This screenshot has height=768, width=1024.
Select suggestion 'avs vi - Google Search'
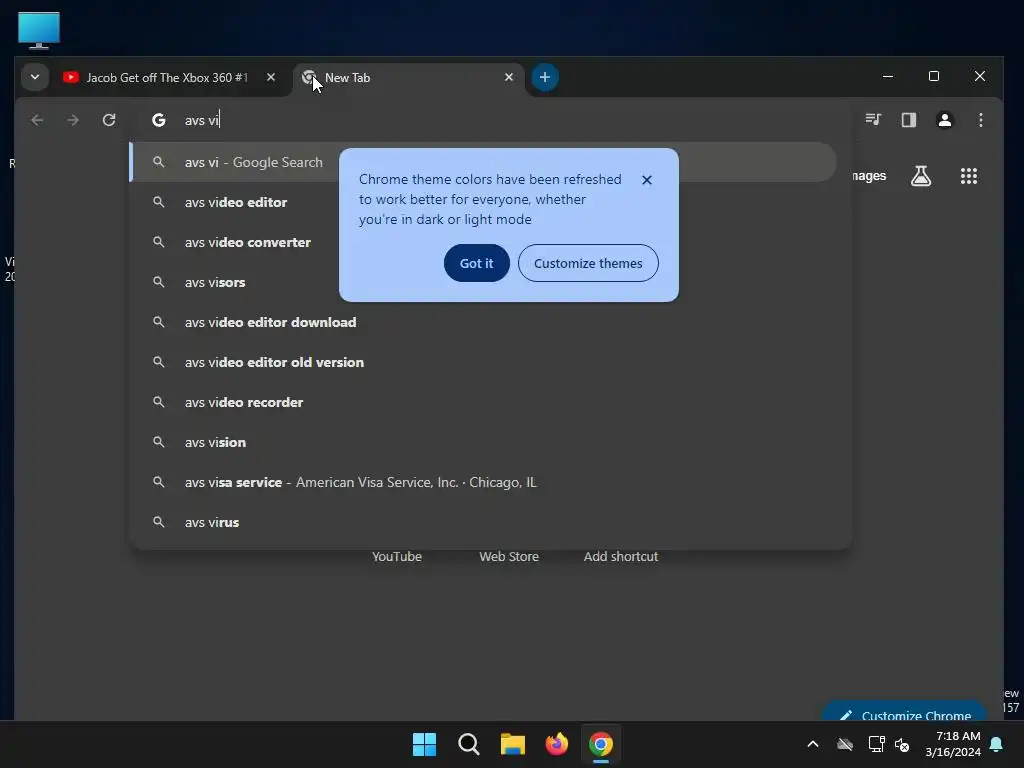483,162
